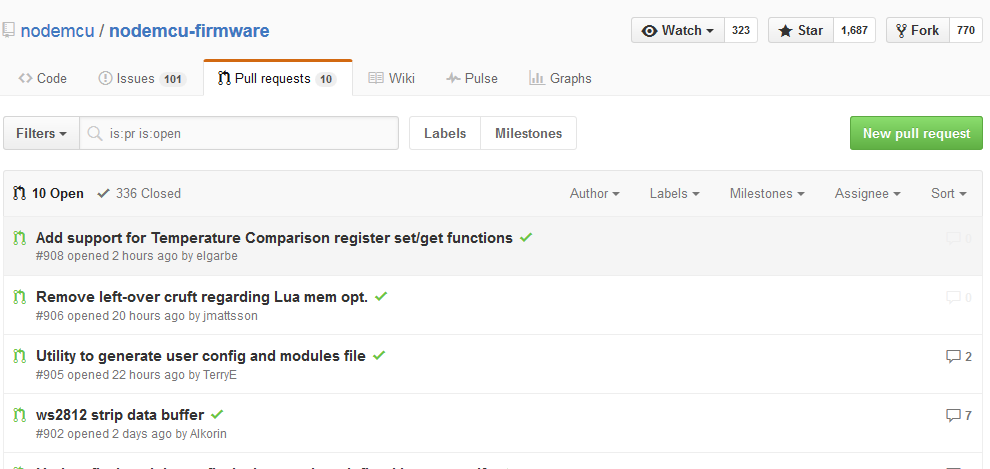Show the 10 Open pull requests

tap(49, 193)
